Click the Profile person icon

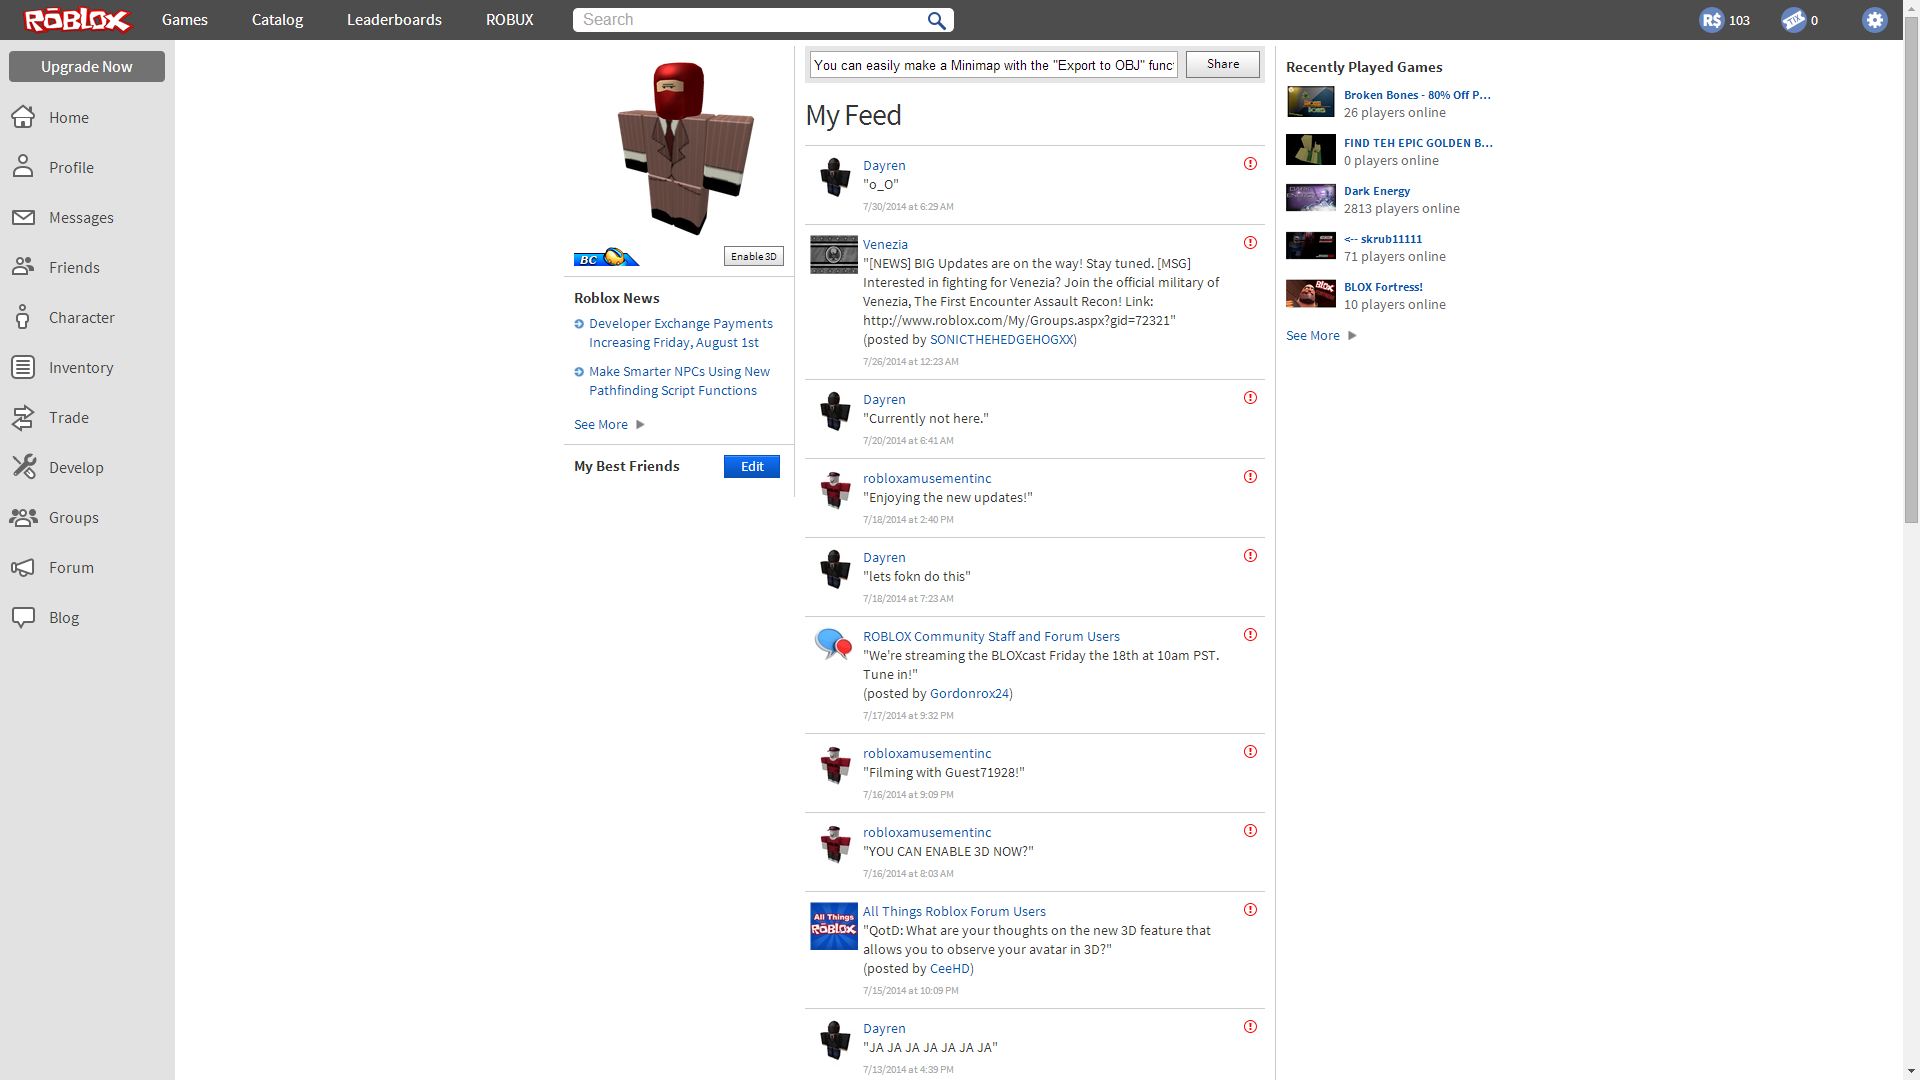point(23,167)
